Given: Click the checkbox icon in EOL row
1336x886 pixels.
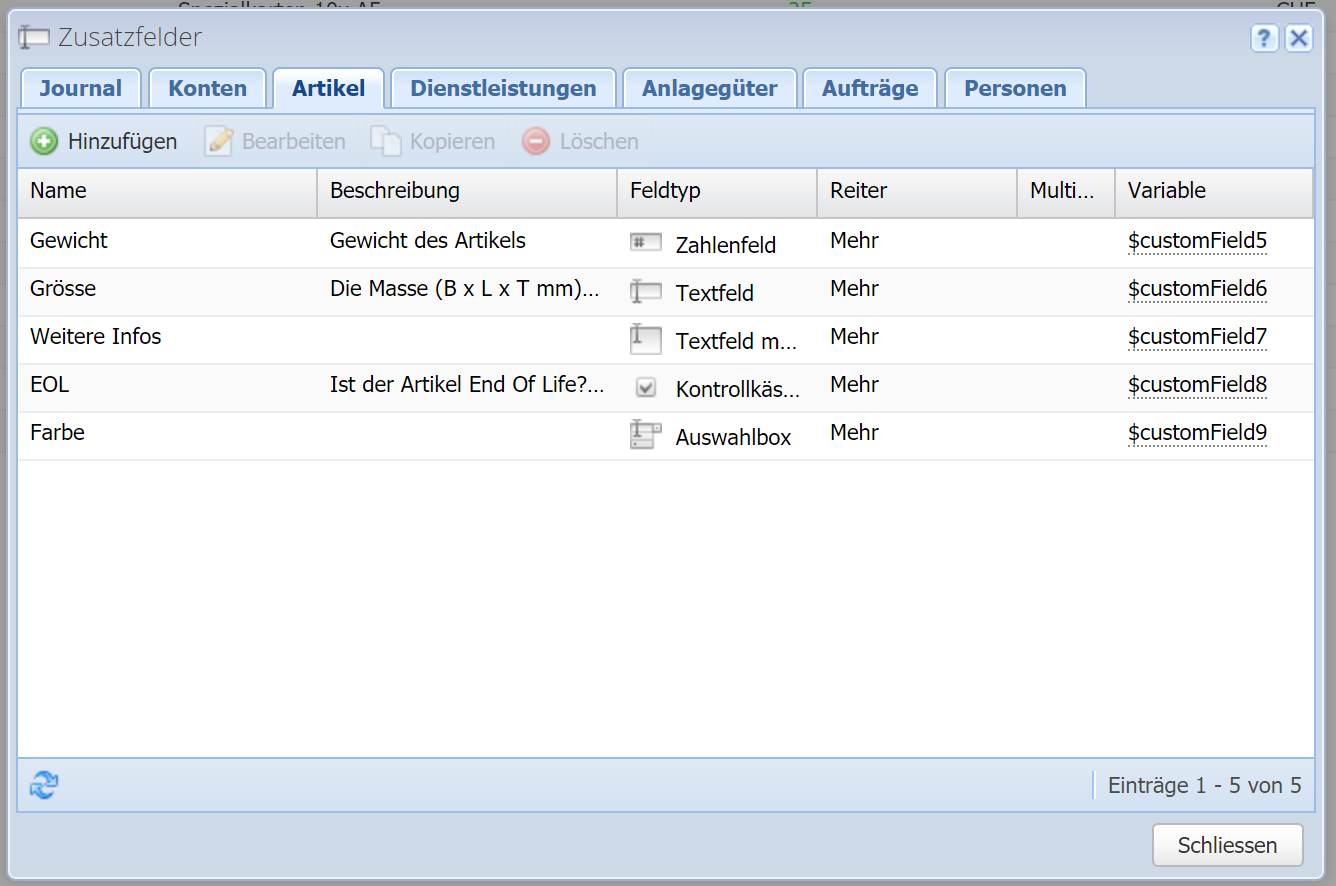Looking at the screenshot, I should (x=646, y=387).
